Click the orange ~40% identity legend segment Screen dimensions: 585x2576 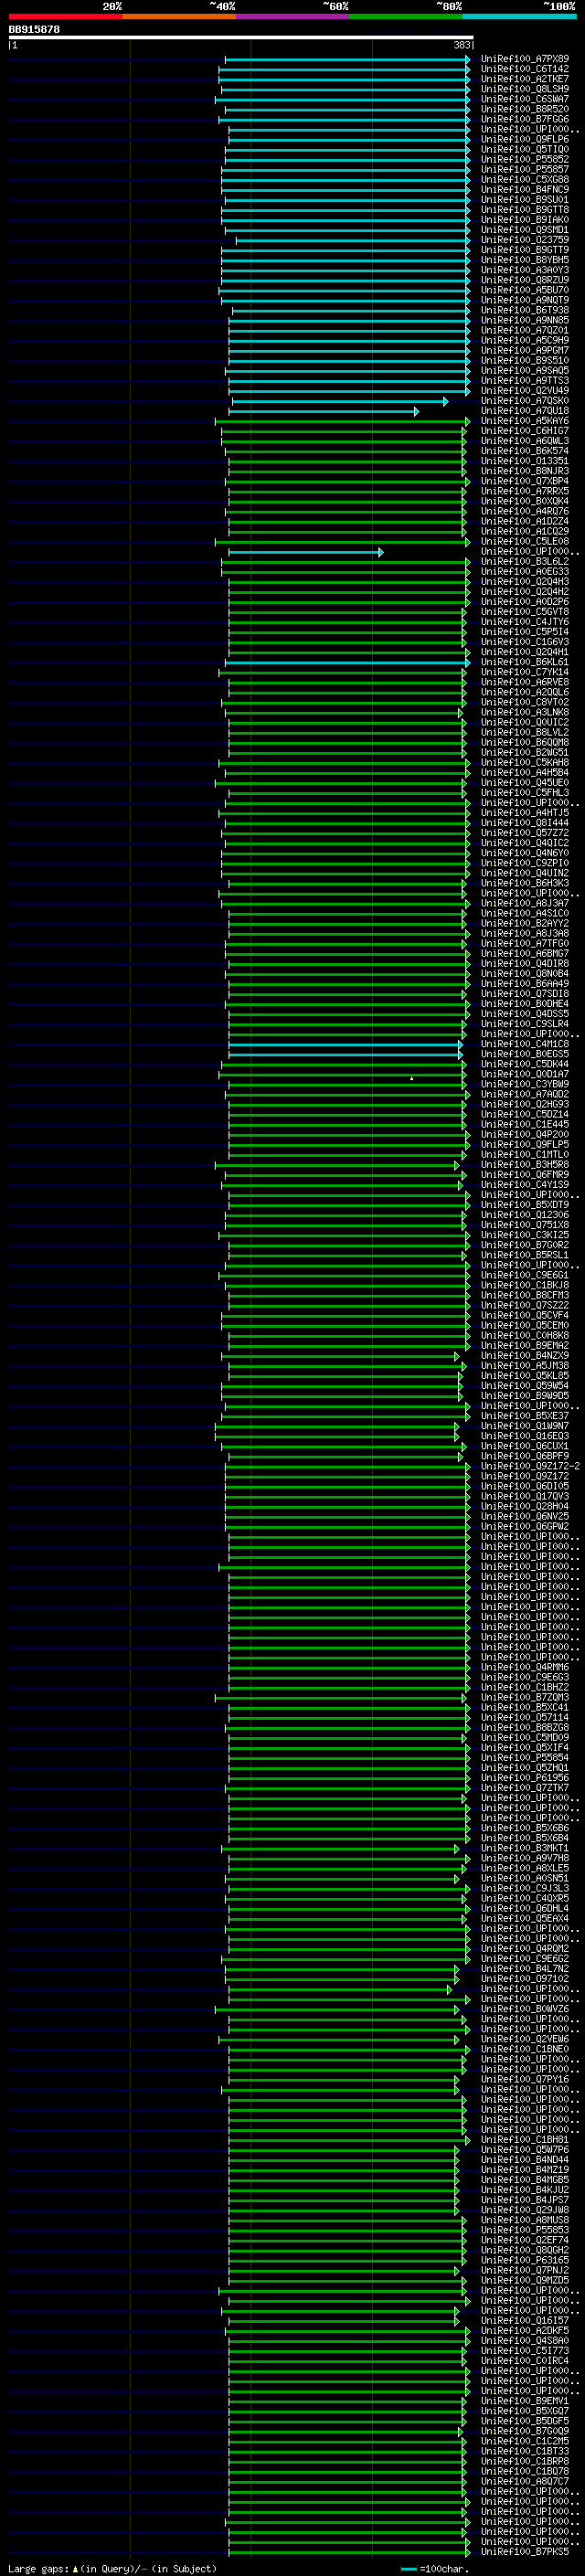179,16
